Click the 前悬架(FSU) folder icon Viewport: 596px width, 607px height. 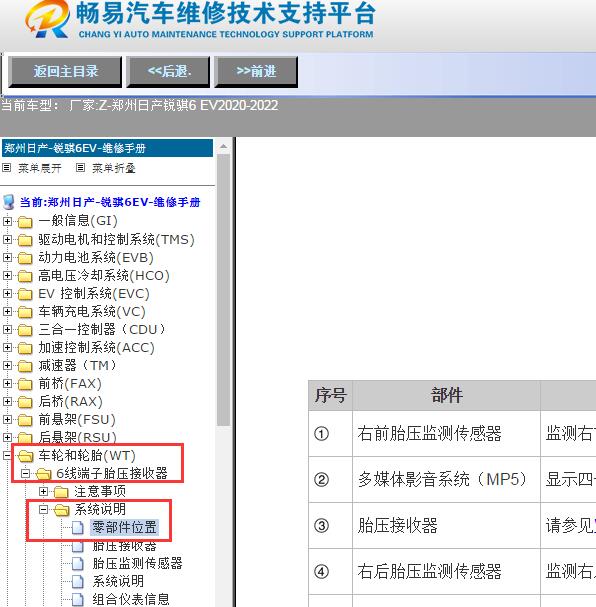(x=25, y=420)
